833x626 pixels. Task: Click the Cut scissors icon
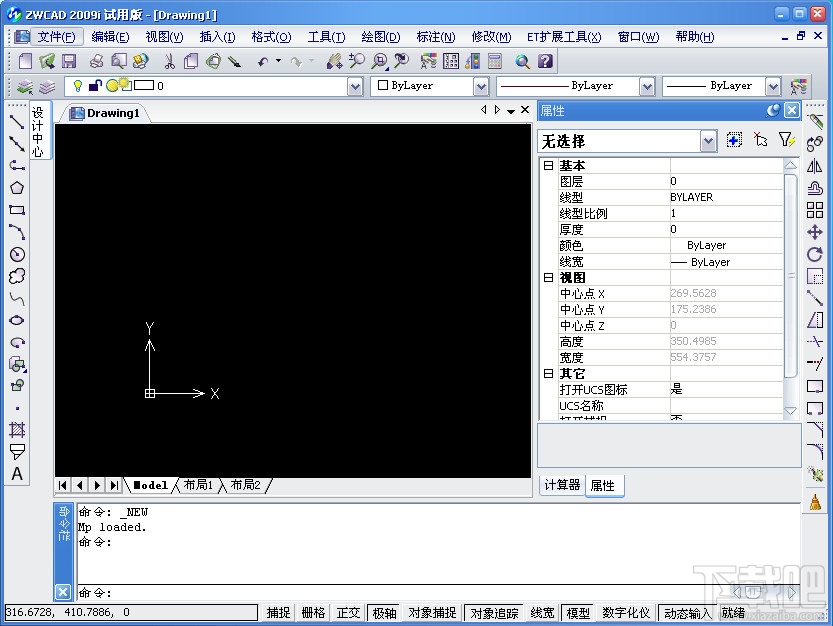169,61
